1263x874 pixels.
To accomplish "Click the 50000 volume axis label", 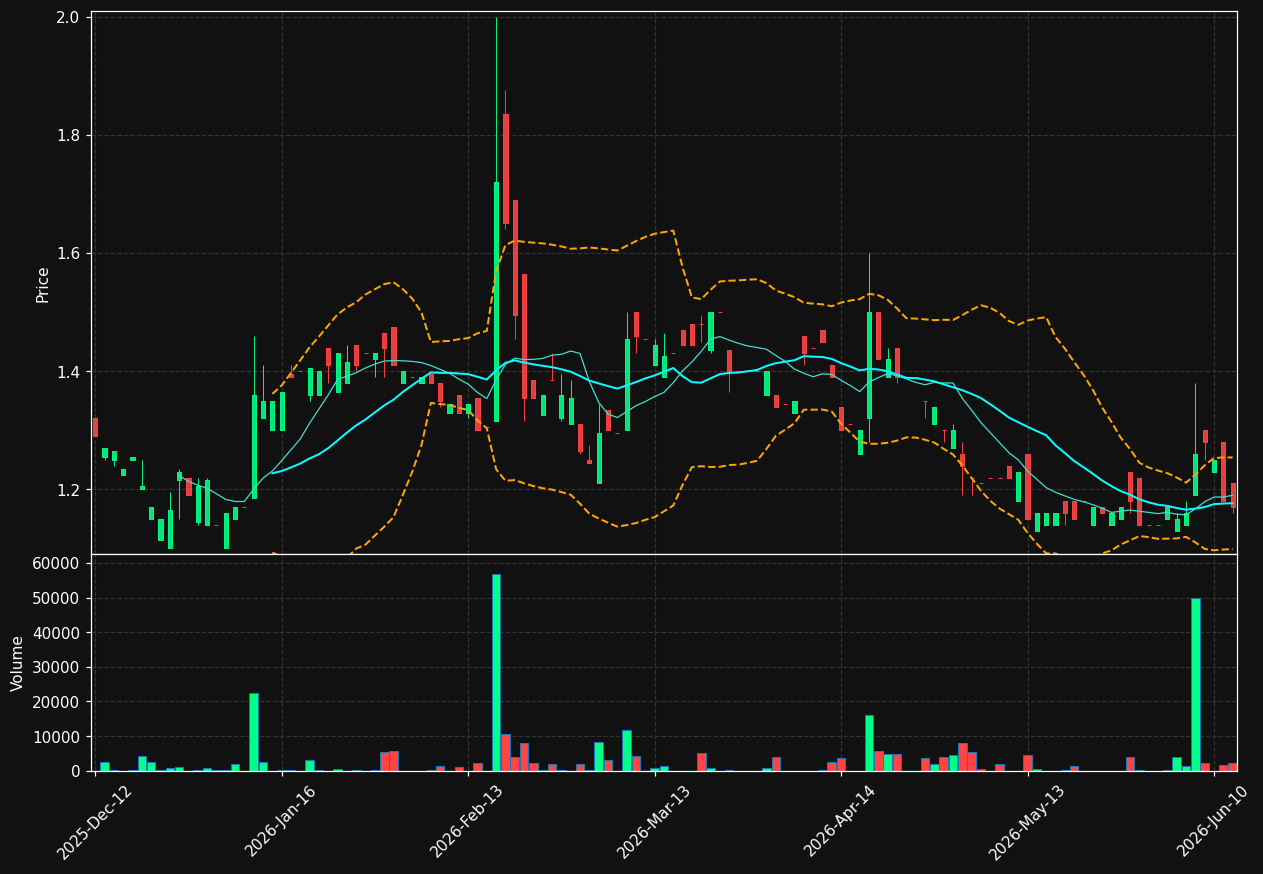I will [58, 599].
